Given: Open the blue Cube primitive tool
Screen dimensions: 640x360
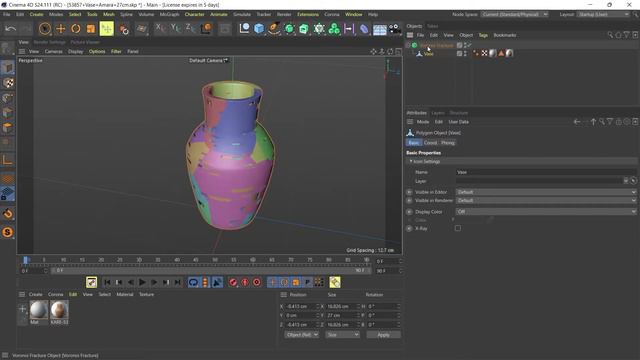Looking at the screenshot, I should (259, 29).
